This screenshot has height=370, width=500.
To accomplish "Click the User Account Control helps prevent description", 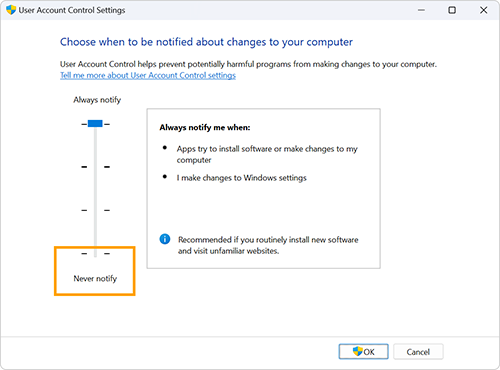I will pos(248,64).
